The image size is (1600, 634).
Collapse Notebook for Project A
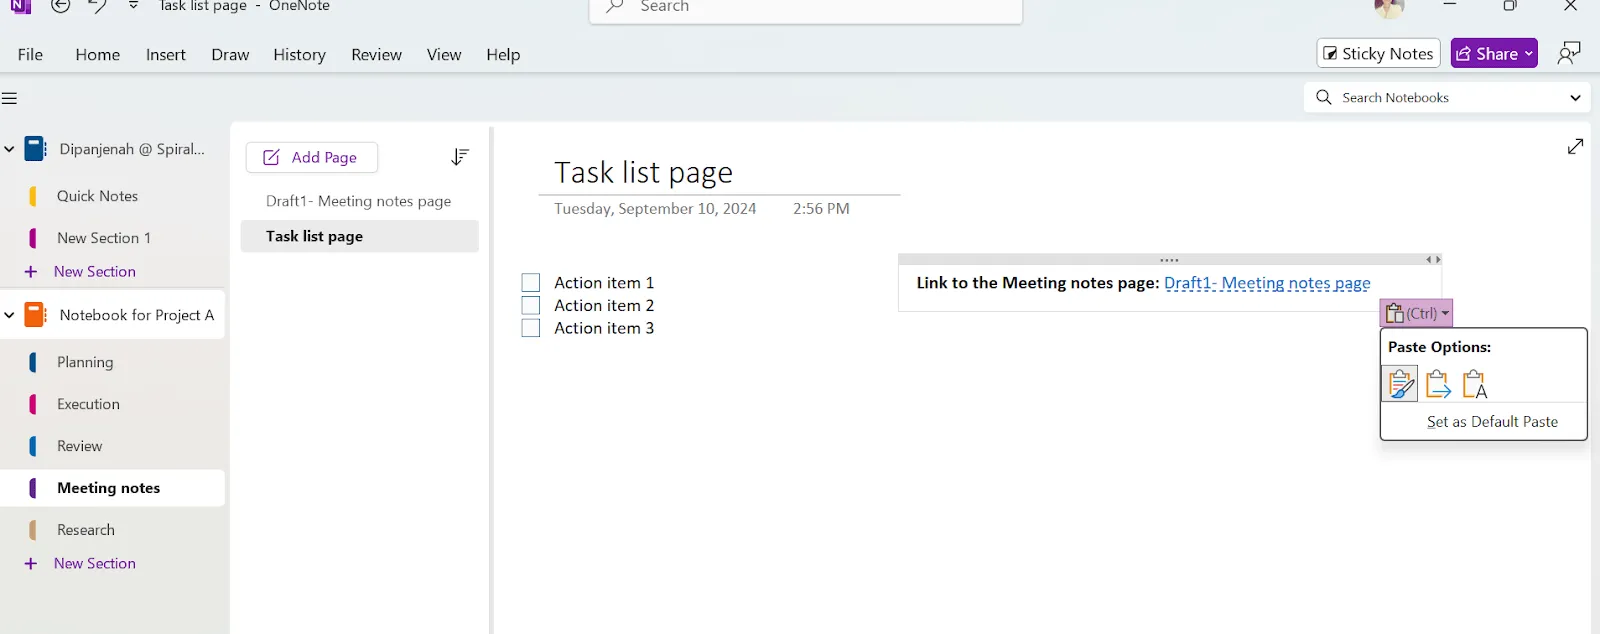pos(9,315)
